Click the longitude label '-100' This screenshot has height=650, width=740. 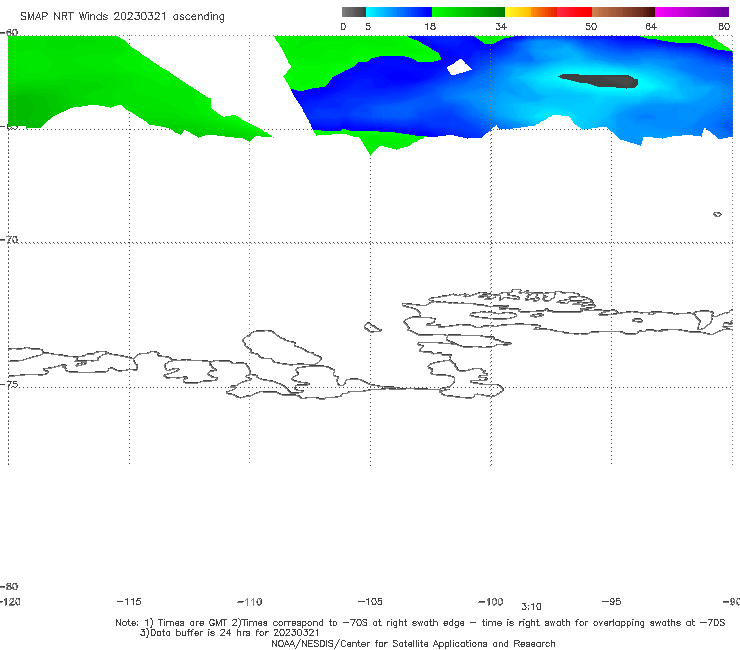(491, 602)
